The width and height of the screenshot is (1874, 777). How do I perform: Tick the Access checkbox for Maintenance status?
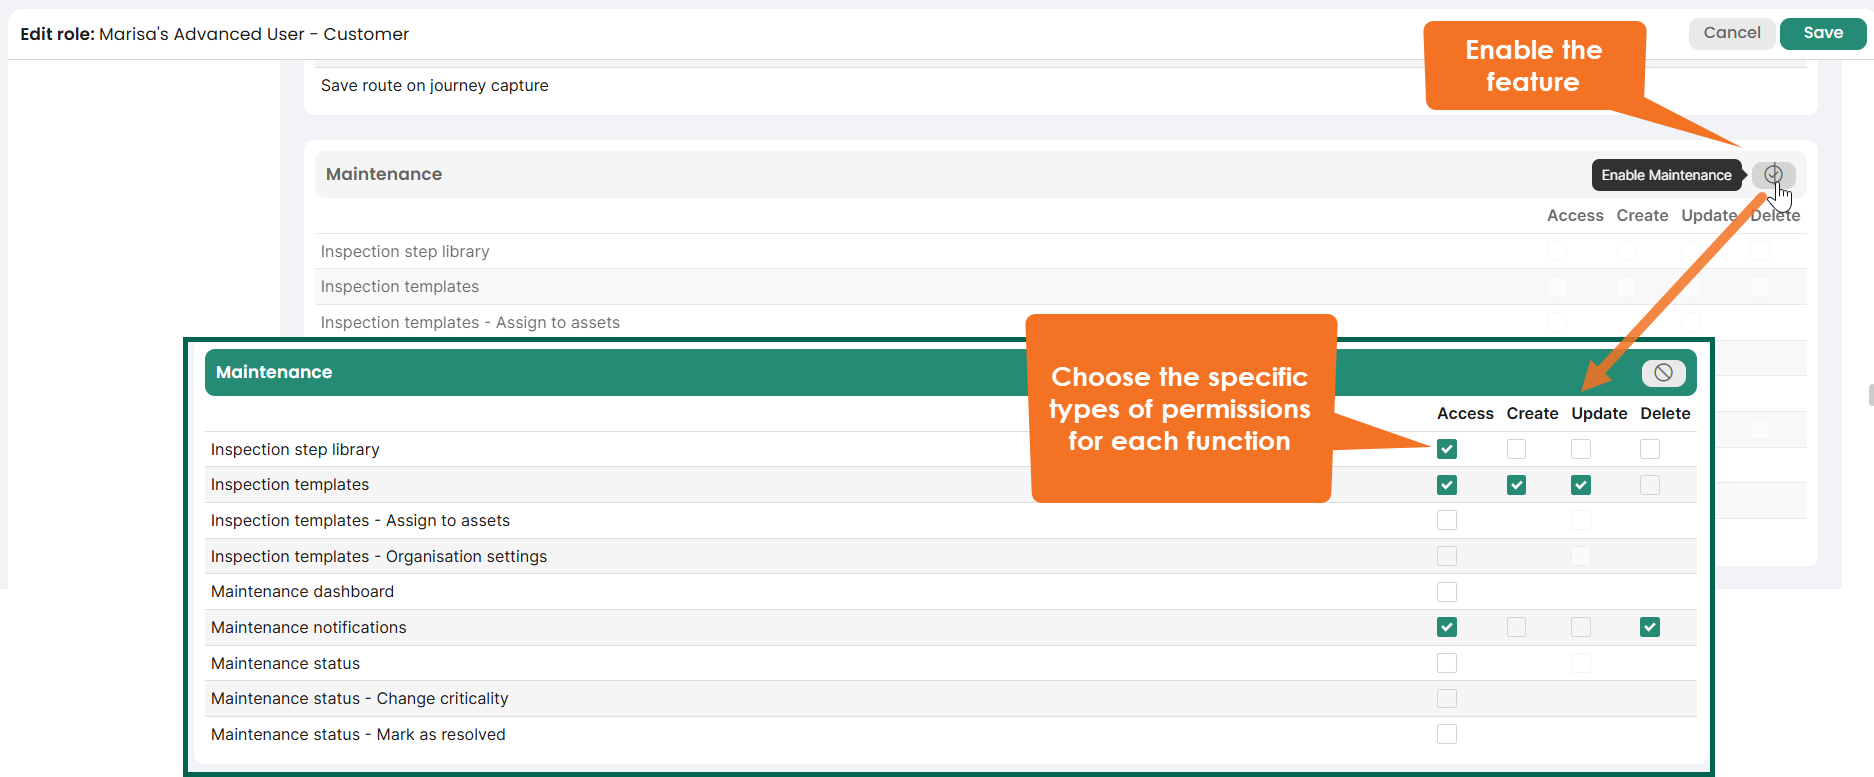pyautogui.click(x=1446, y=663)
